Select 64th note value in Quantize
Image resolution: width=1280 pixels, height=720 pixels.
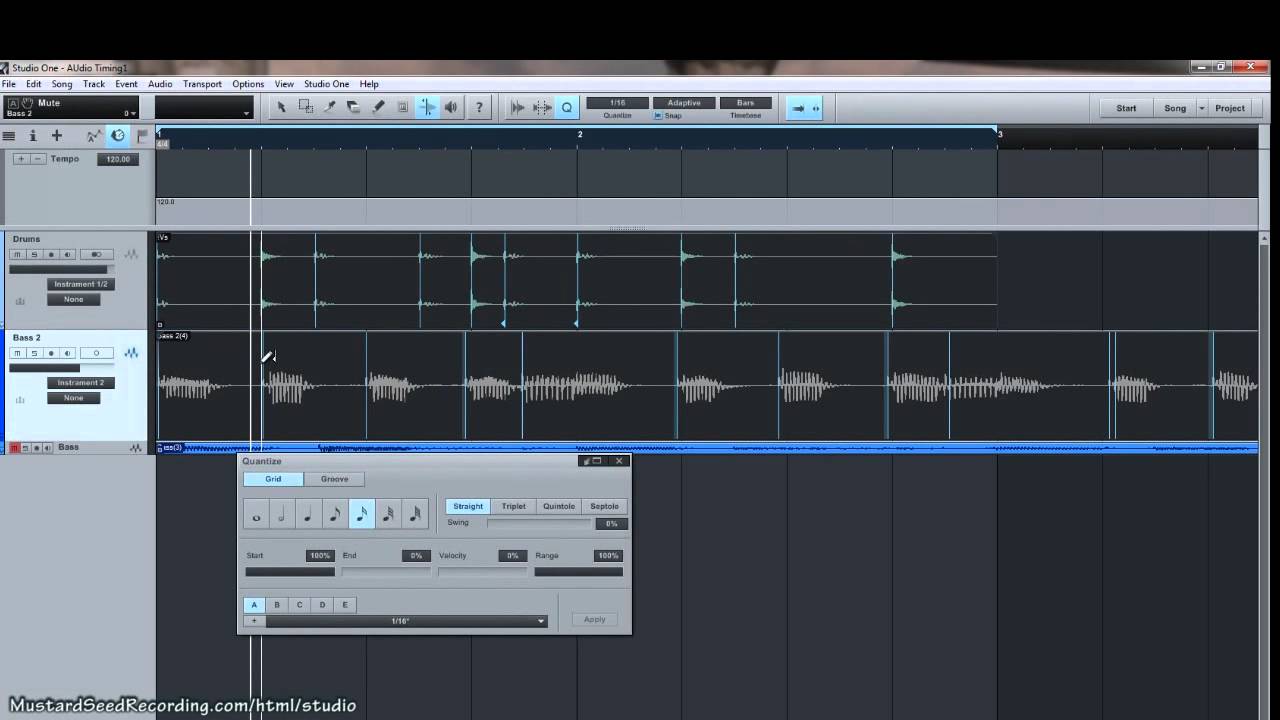(x=415, y=514)
